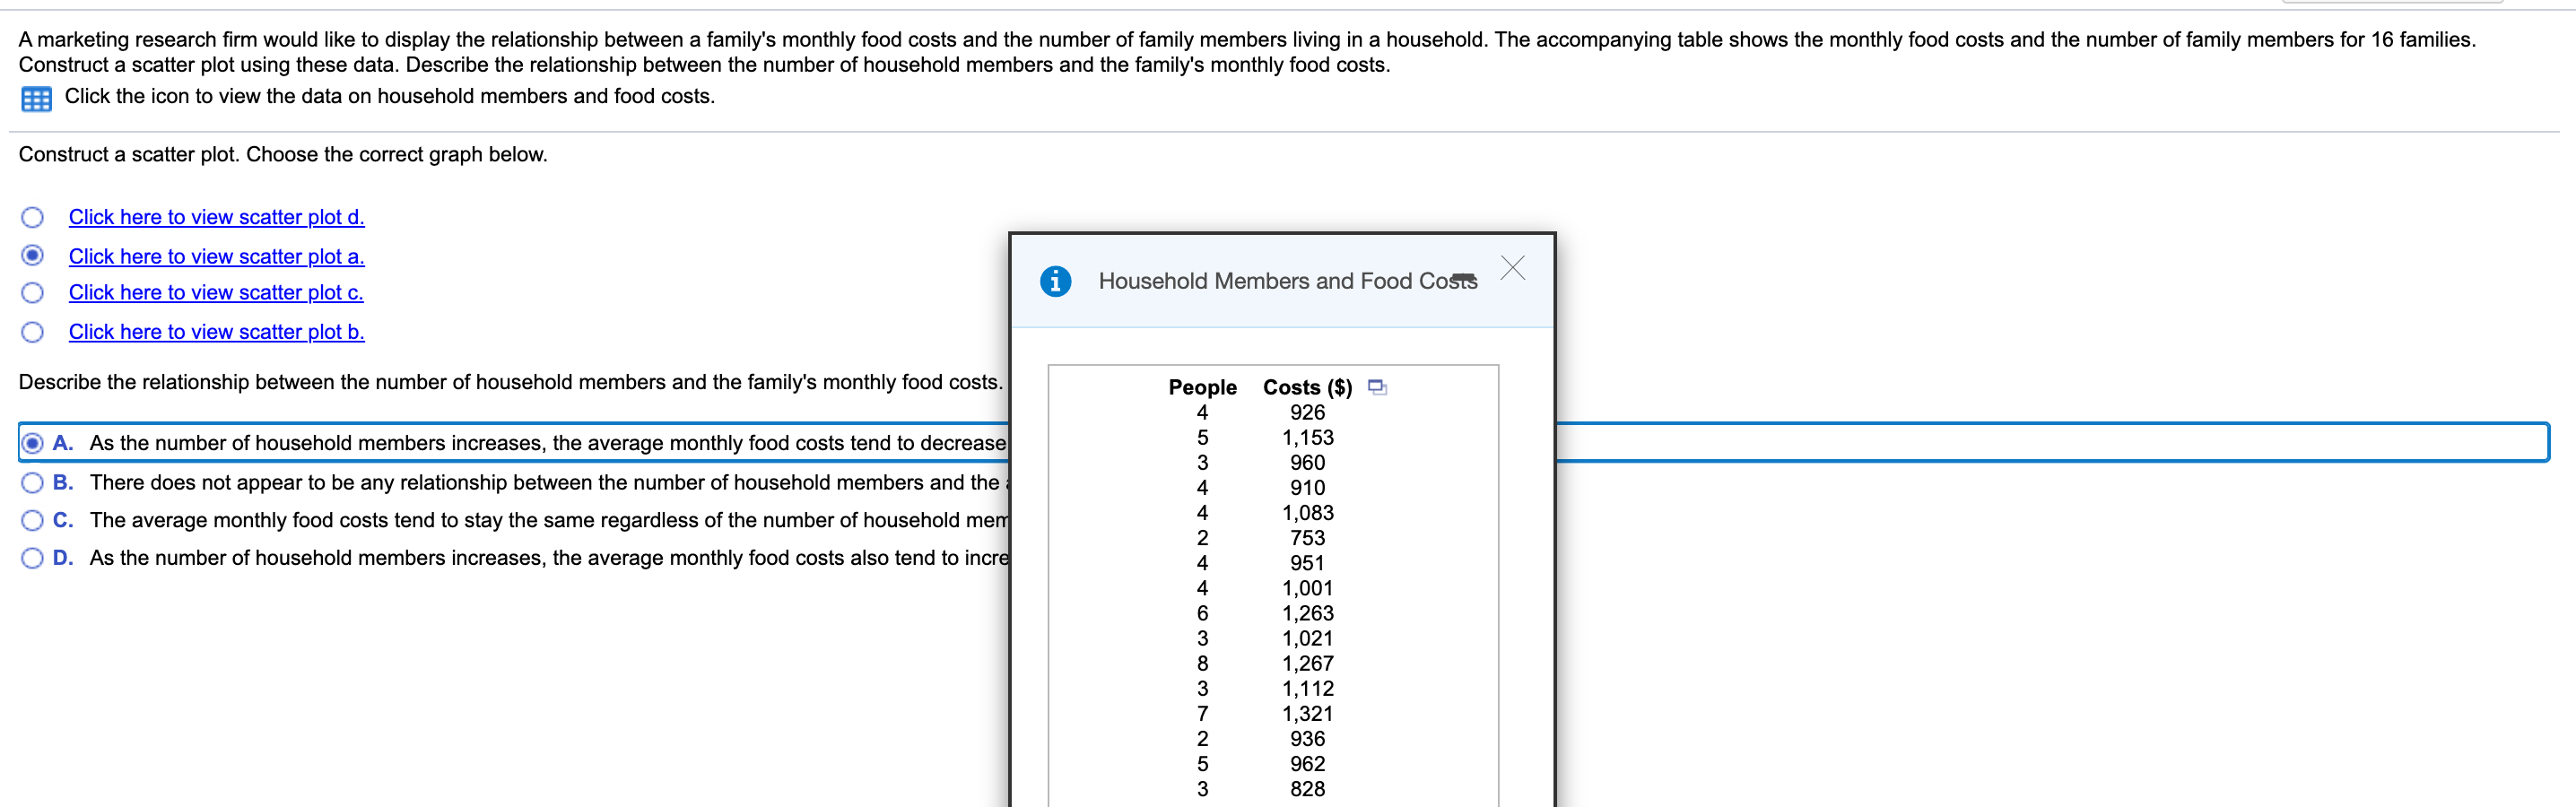This screenshot has width=2576, height=807.
Task: Click the blue info icon in popup
Action: (1055, 281)
